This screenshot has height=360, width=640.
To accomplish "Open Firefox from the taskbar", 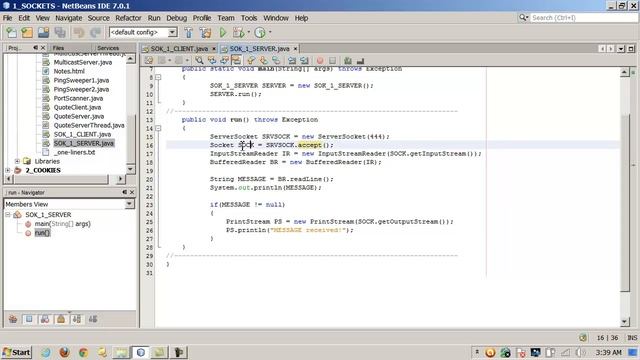I will point(64,352).
